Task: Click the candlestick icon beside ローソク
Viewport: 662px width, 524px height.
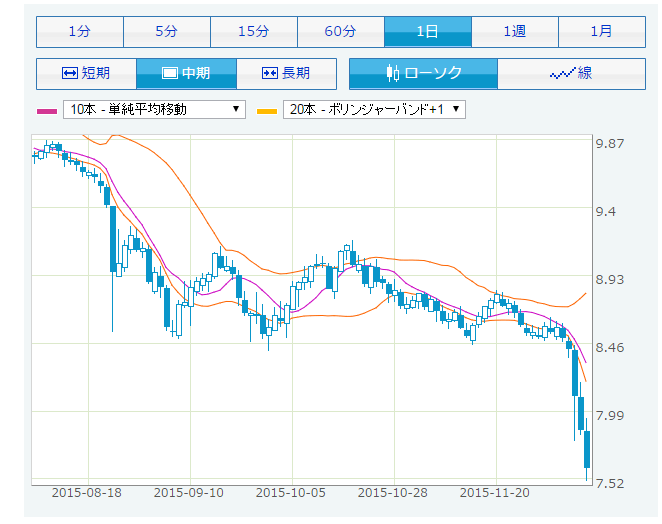Action: tap(393, 73)
